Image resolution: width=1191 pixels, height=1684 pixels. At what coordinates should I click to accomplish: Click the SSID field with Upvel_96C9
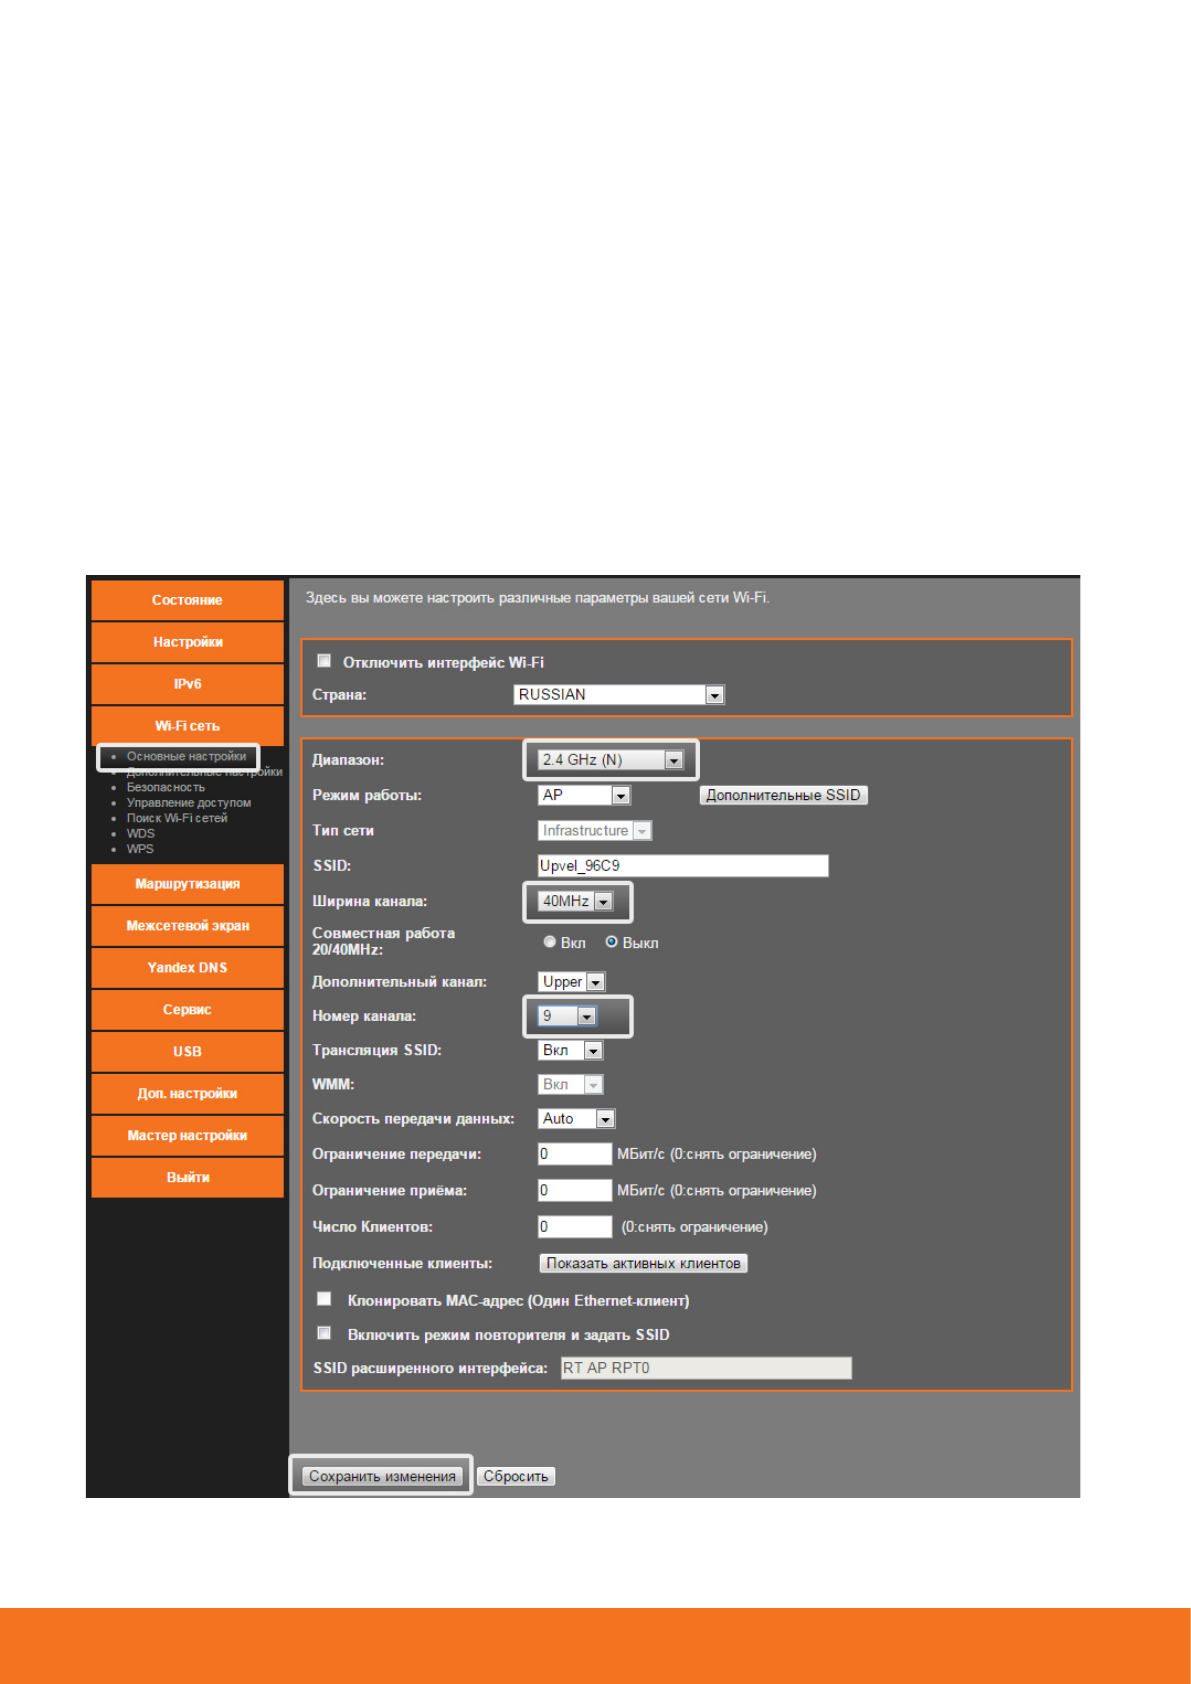coord(683,866)
